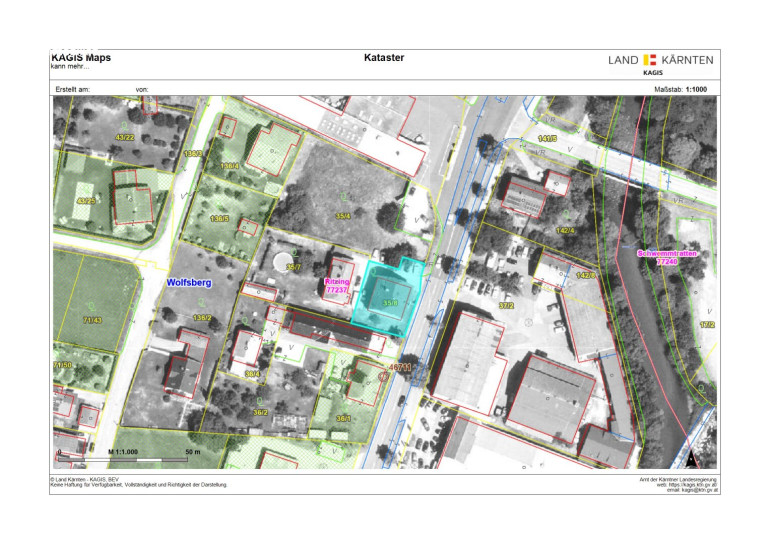Click the Schwemmtratten 77240 label
This screenshot has width=770, height=544.
click(666, 258)
